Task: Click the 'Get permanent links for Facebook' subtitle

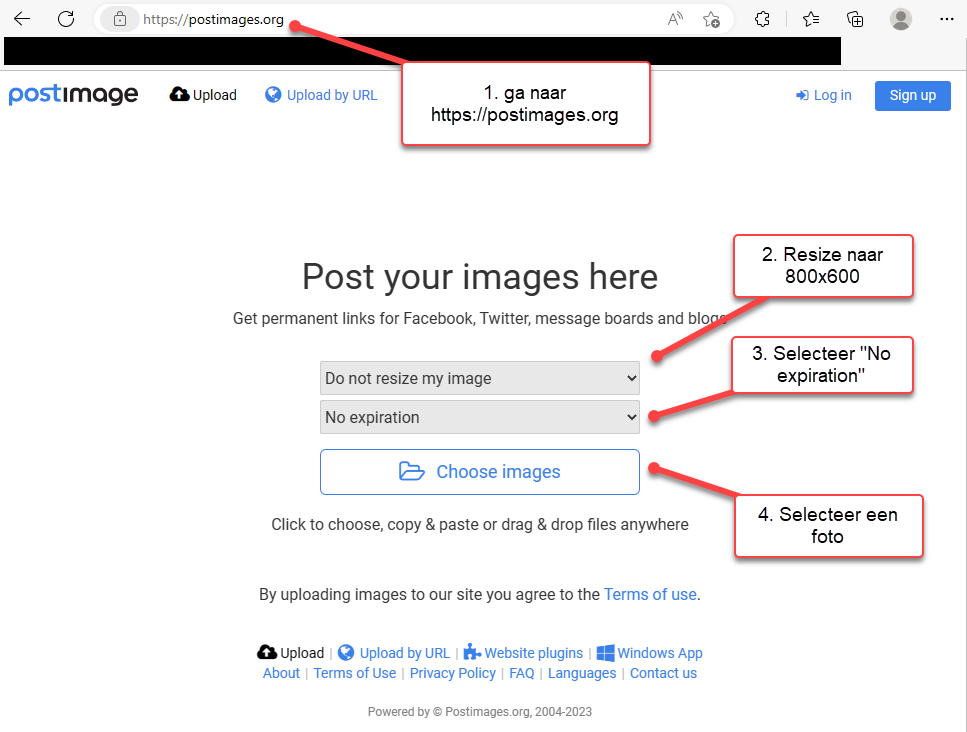Action: coord(480,318)
